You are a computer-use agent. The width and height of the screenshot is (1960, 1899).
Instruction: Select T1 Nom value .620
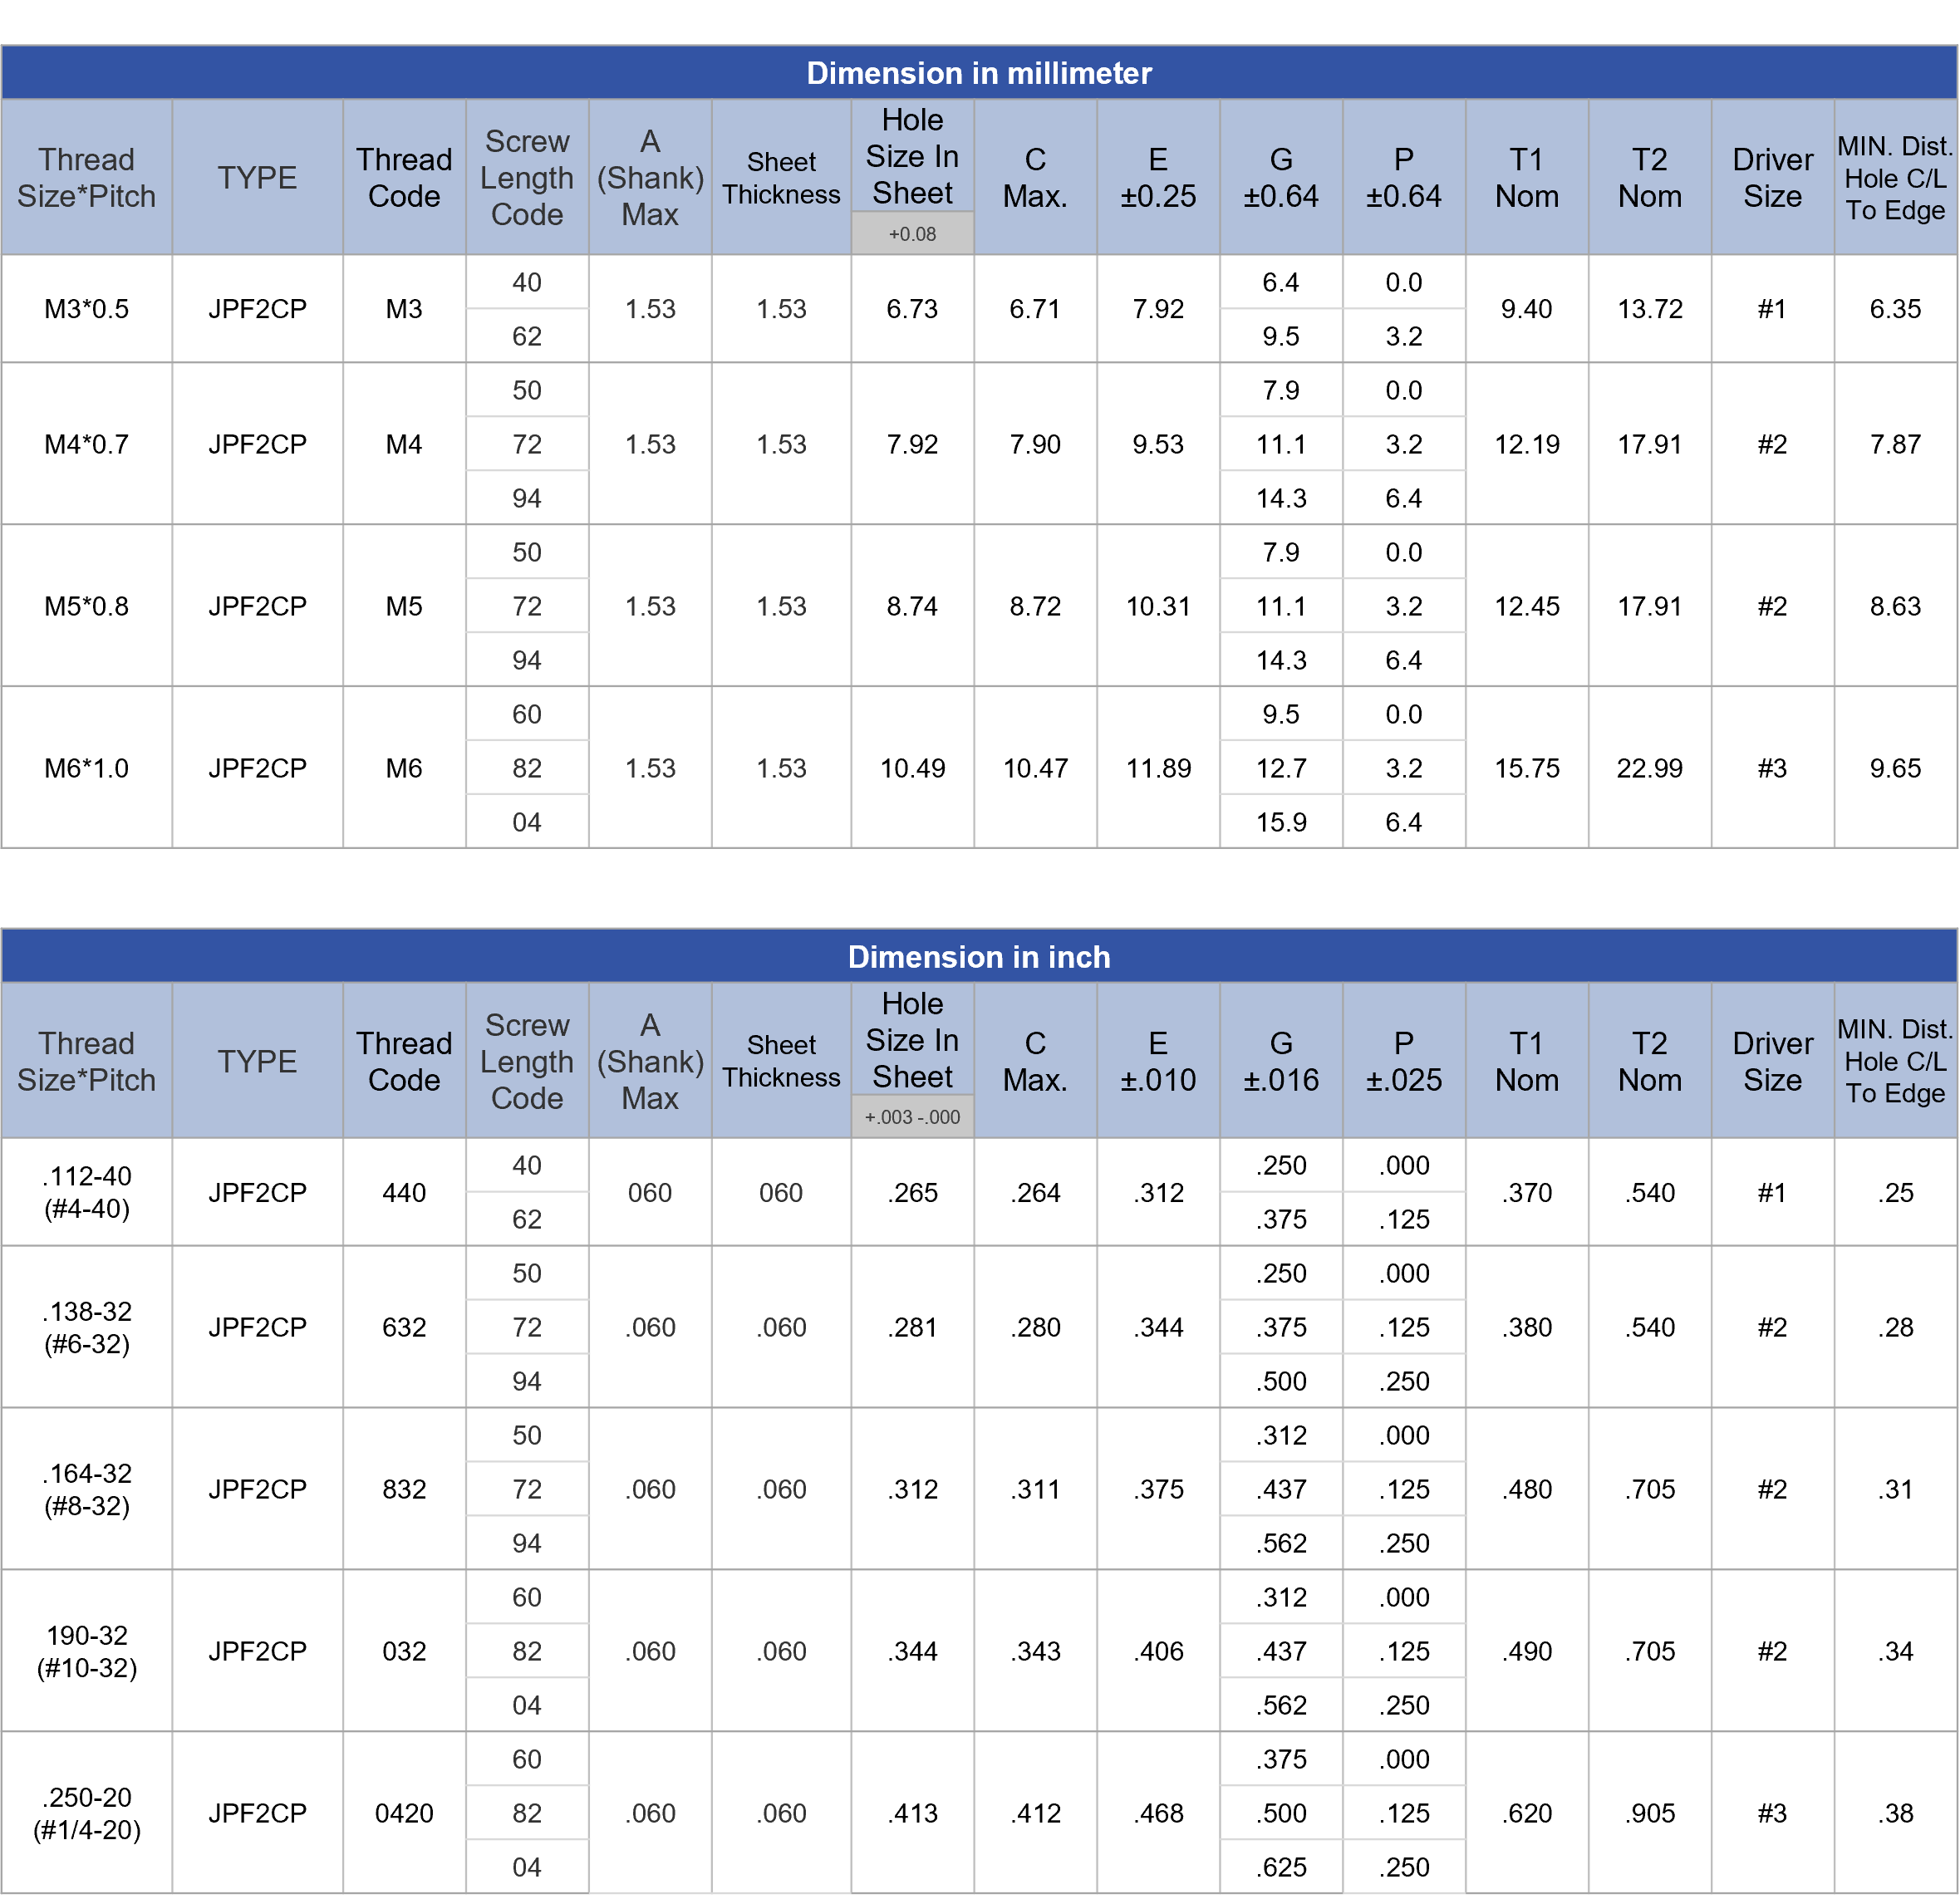point(1527,1813)
